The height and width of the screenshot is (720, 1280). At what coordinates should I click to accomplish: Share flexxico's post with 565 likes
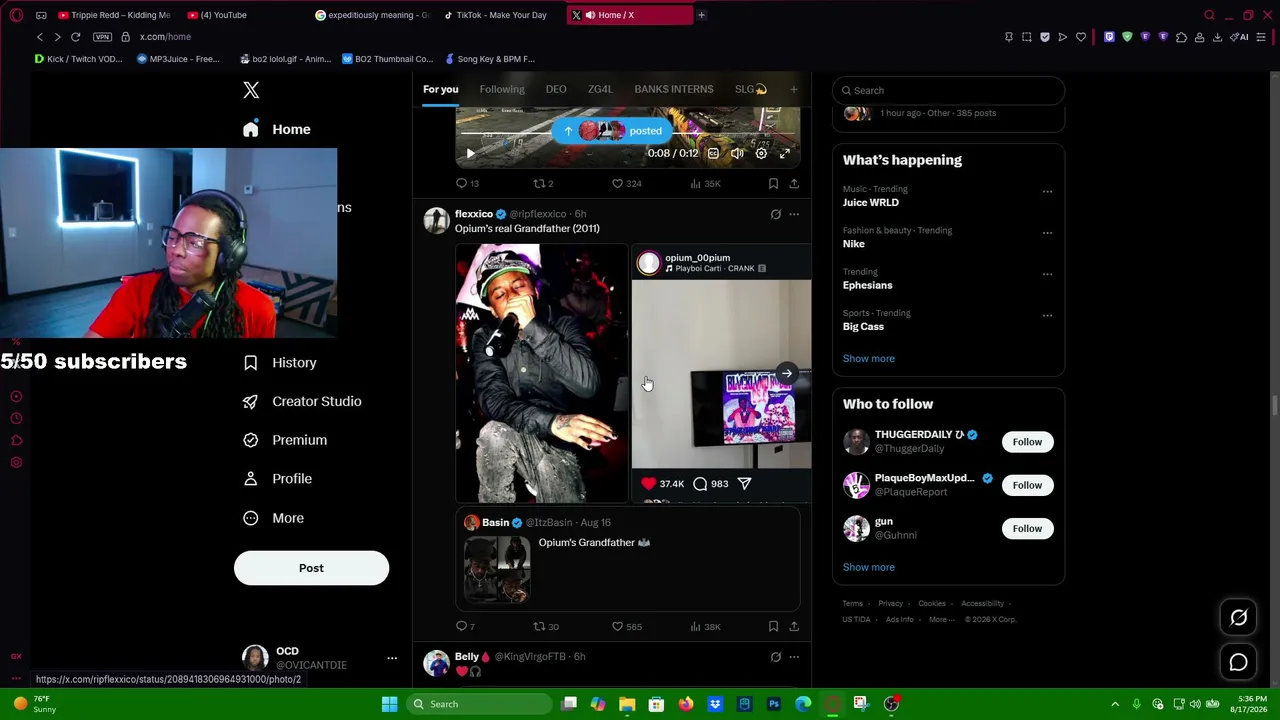click(x=794, y=627)
